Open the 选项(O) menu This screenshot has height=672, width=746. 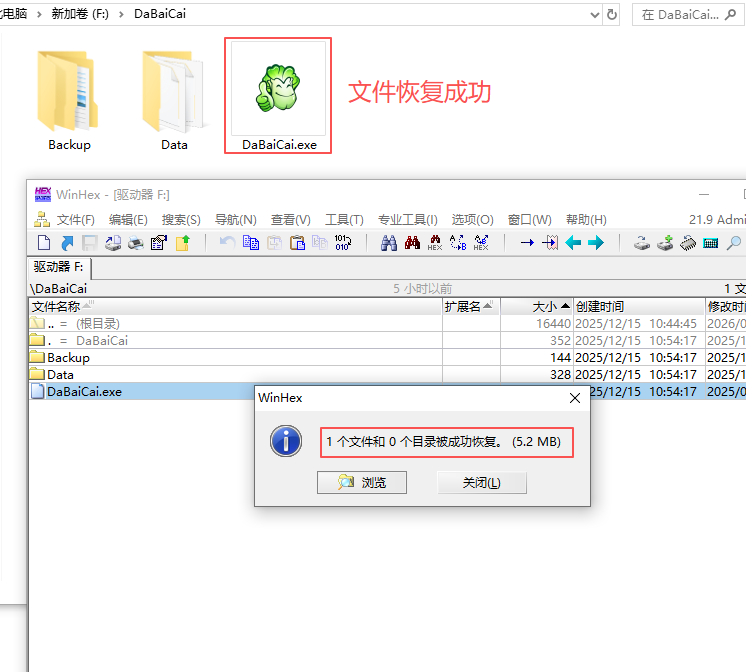pos(472,220)
